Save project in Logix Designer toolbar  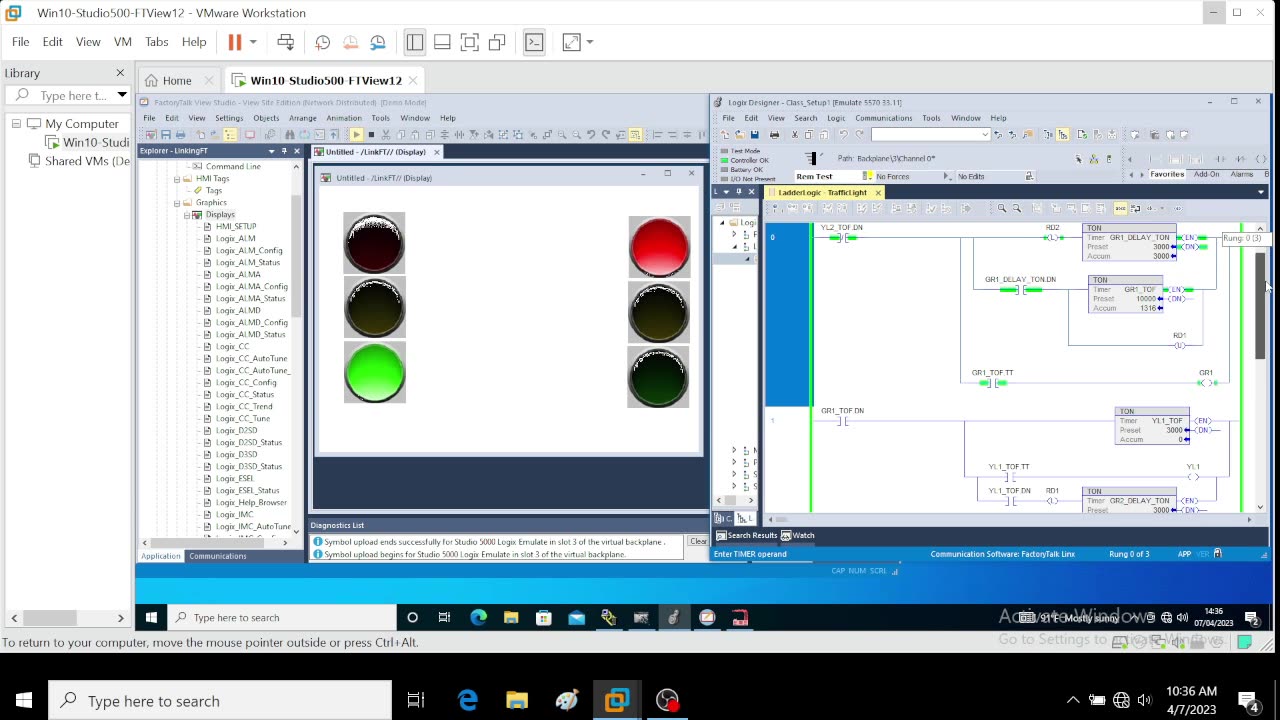[754, 134]
